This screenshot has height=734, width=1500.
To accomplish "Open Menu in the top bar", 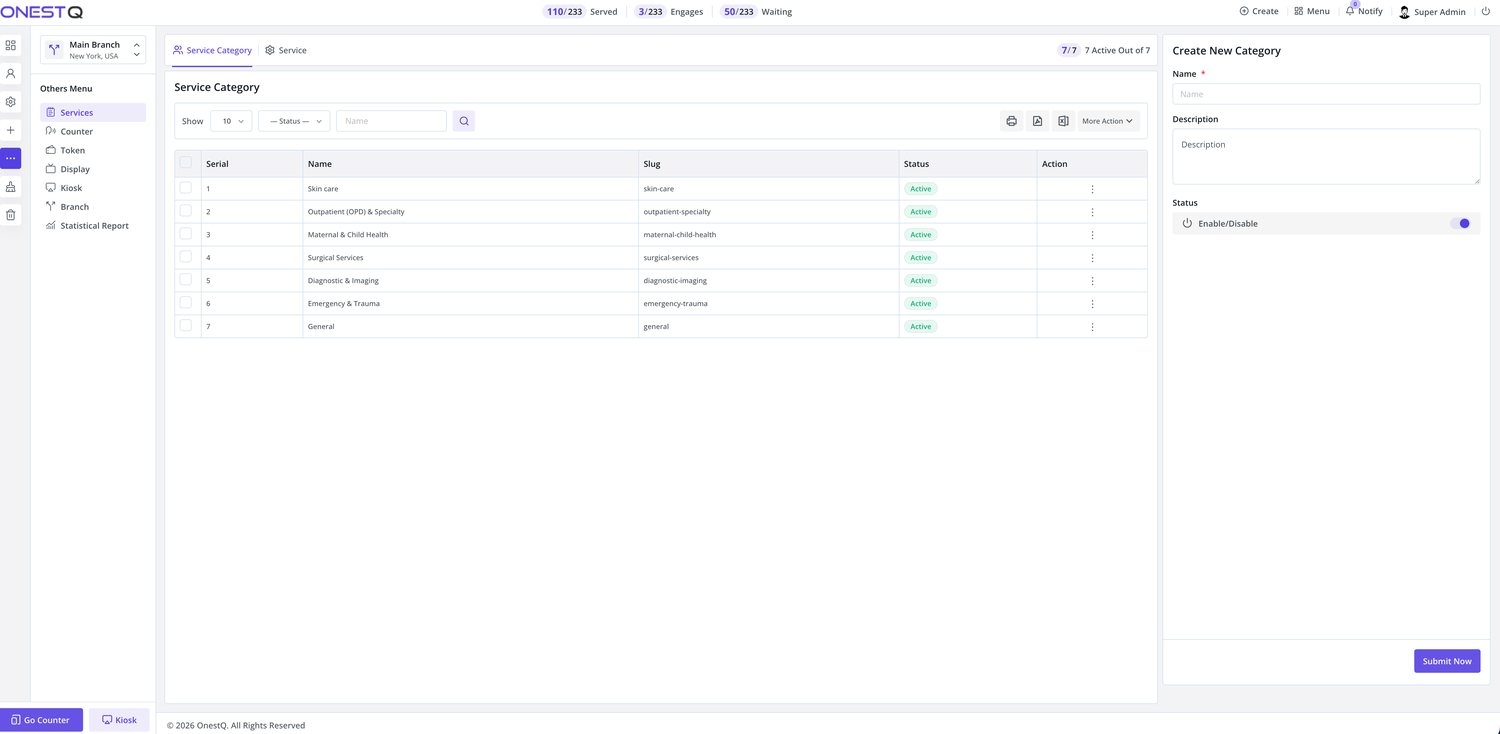I will [x=1312, y=11].
